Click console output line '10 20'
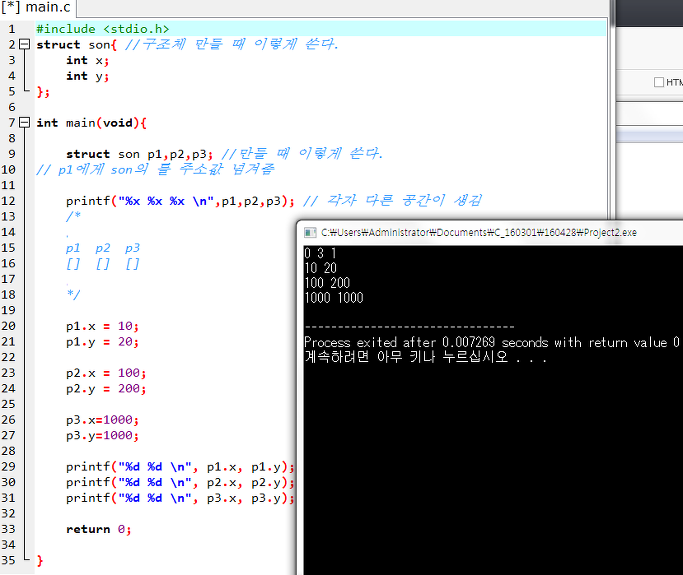This screenshot has height=575, width=683. [x=321, y=268]
